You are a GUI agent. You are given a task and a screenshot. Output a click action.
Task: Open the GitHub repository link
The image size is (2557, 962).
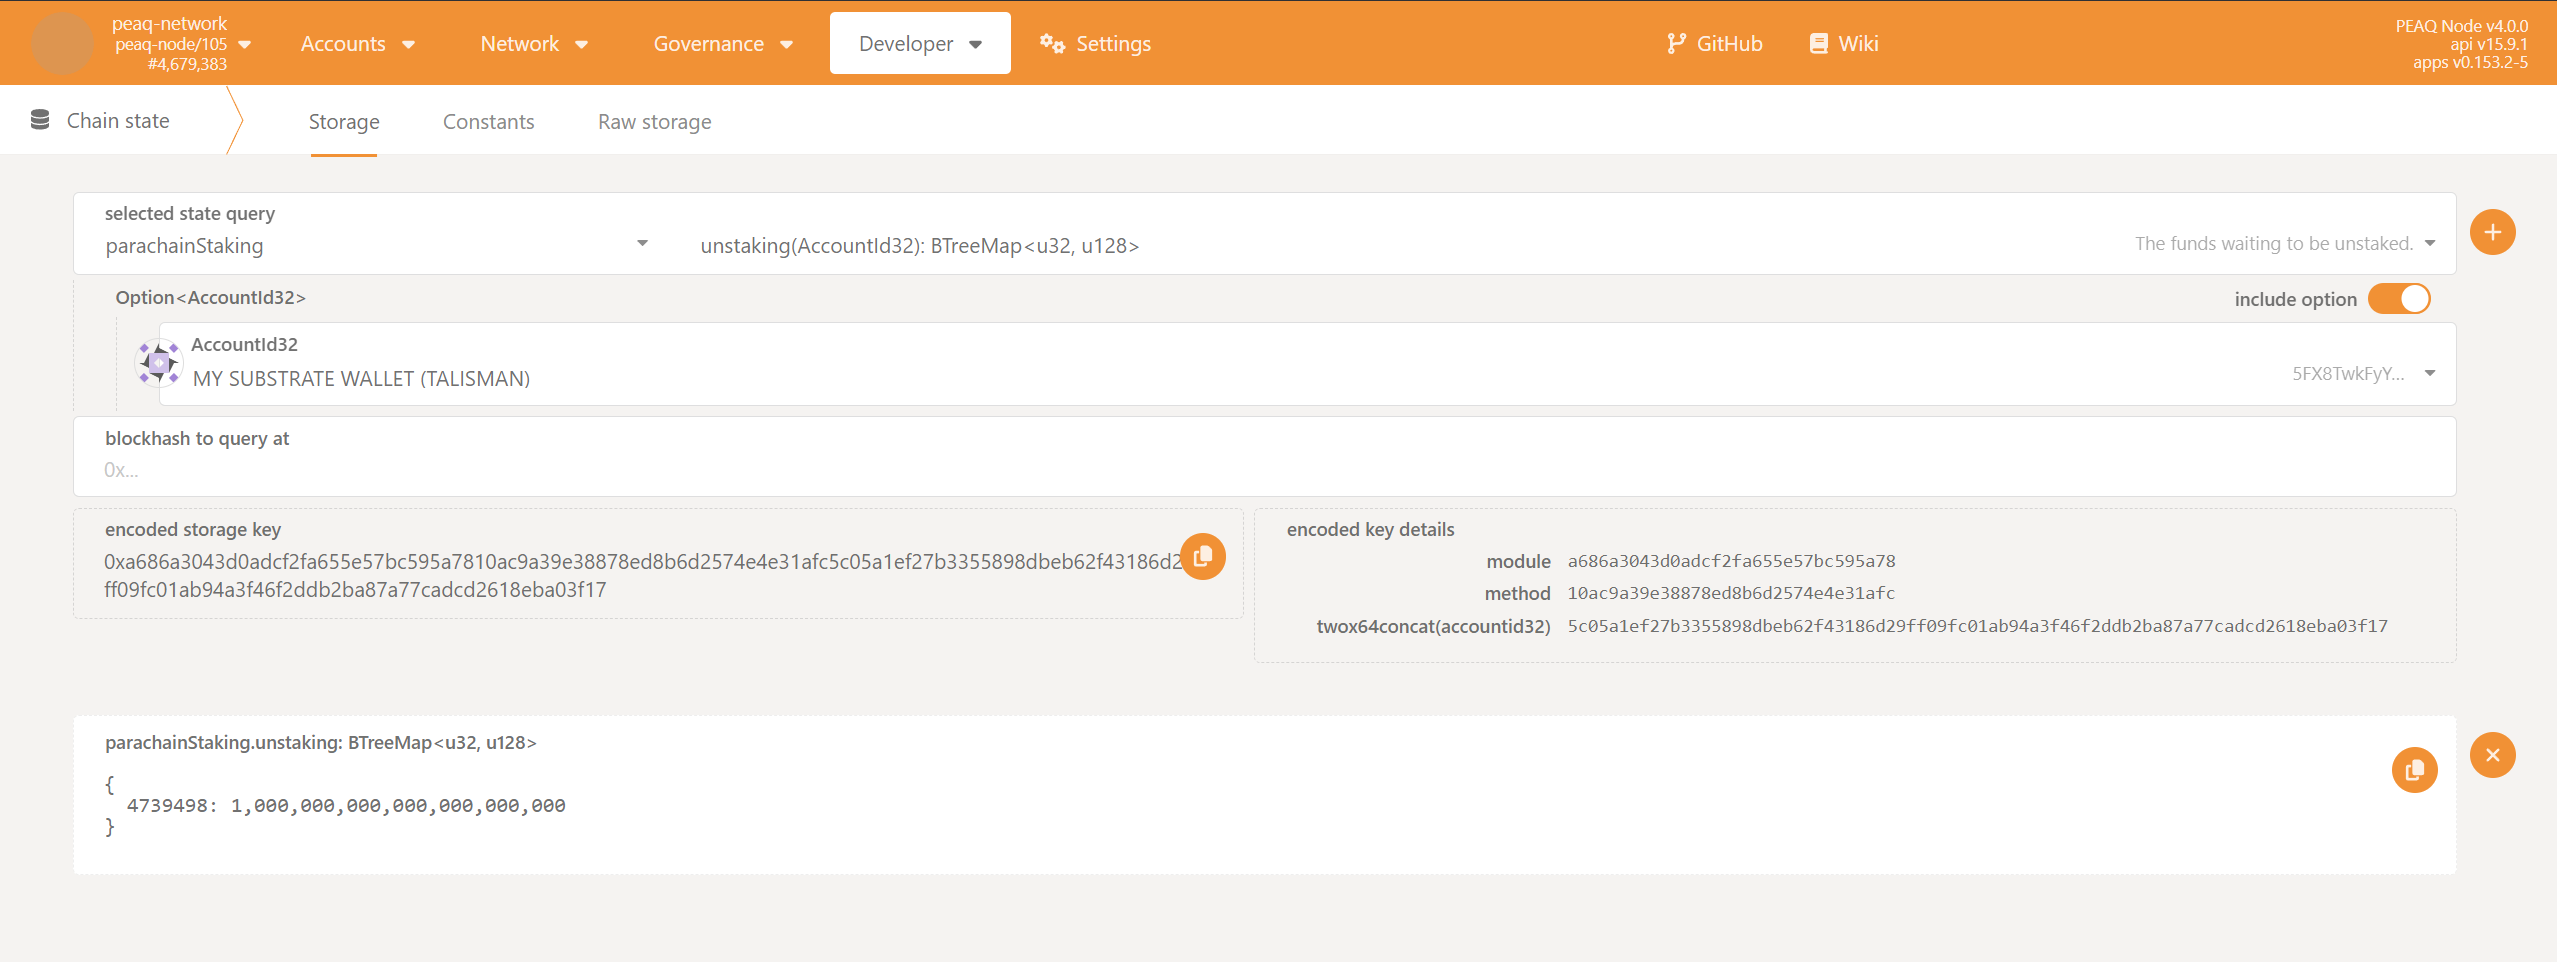pos(1714,43)
